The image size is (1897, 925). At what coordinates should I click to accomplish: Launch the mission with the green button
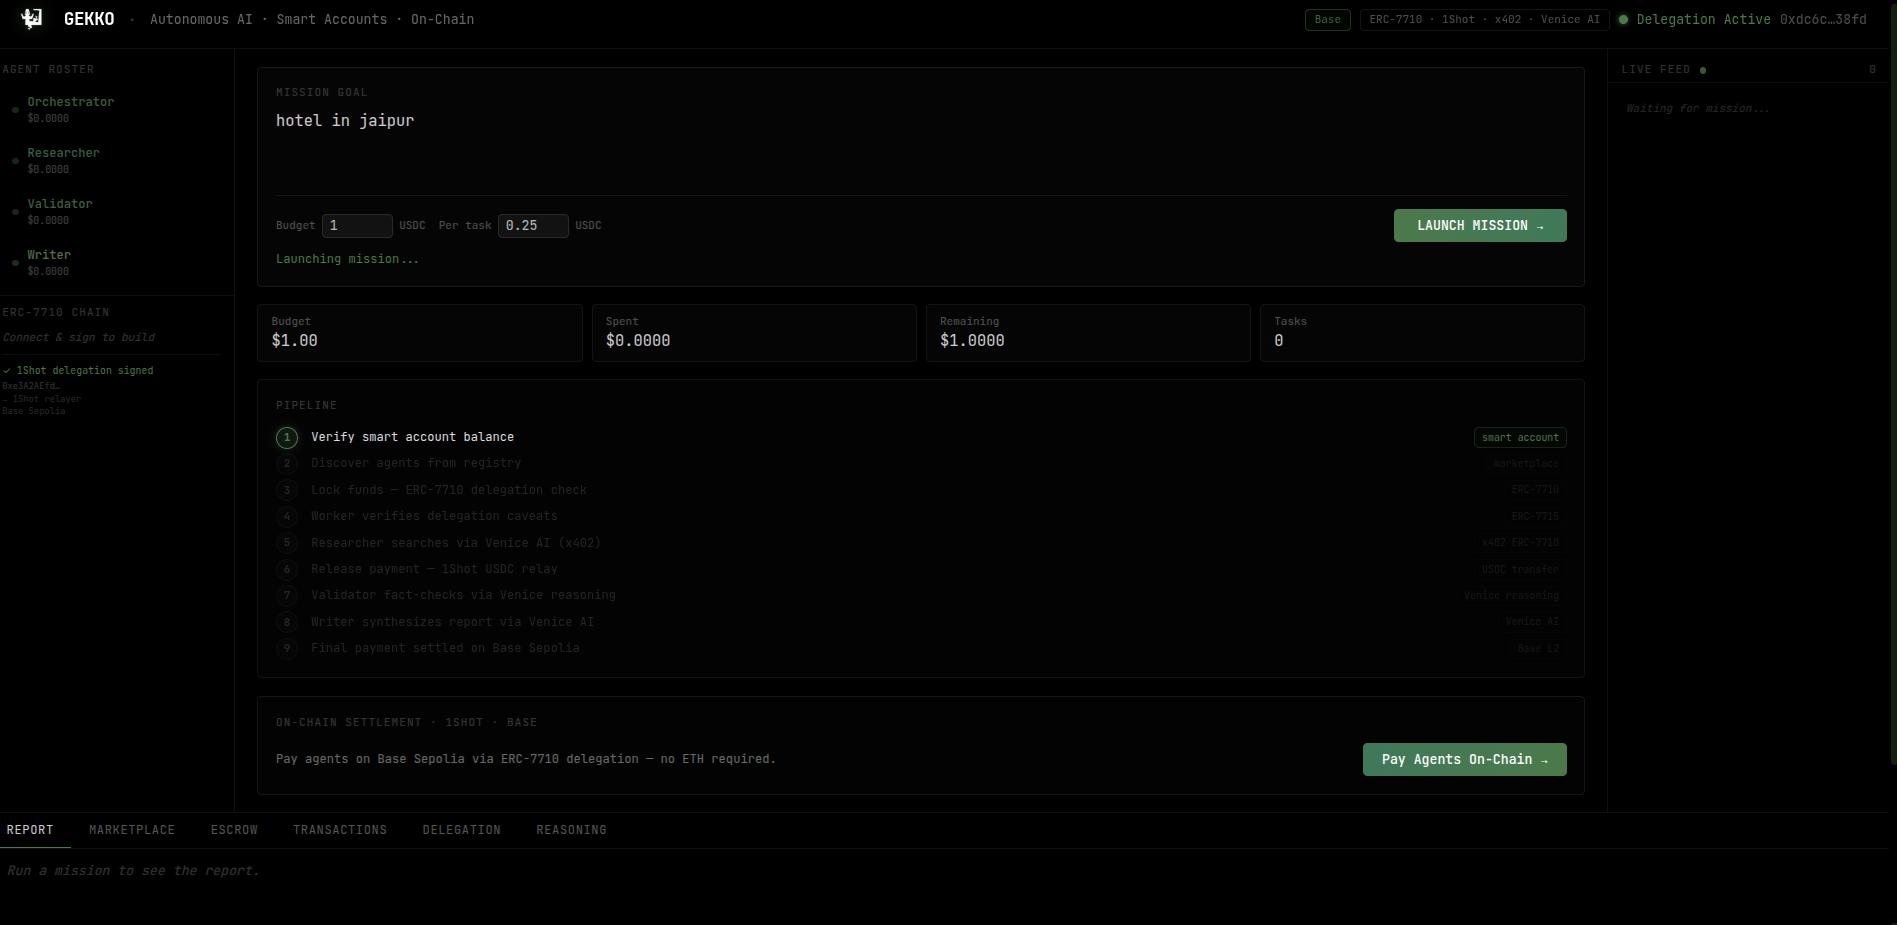[1480, 225]
